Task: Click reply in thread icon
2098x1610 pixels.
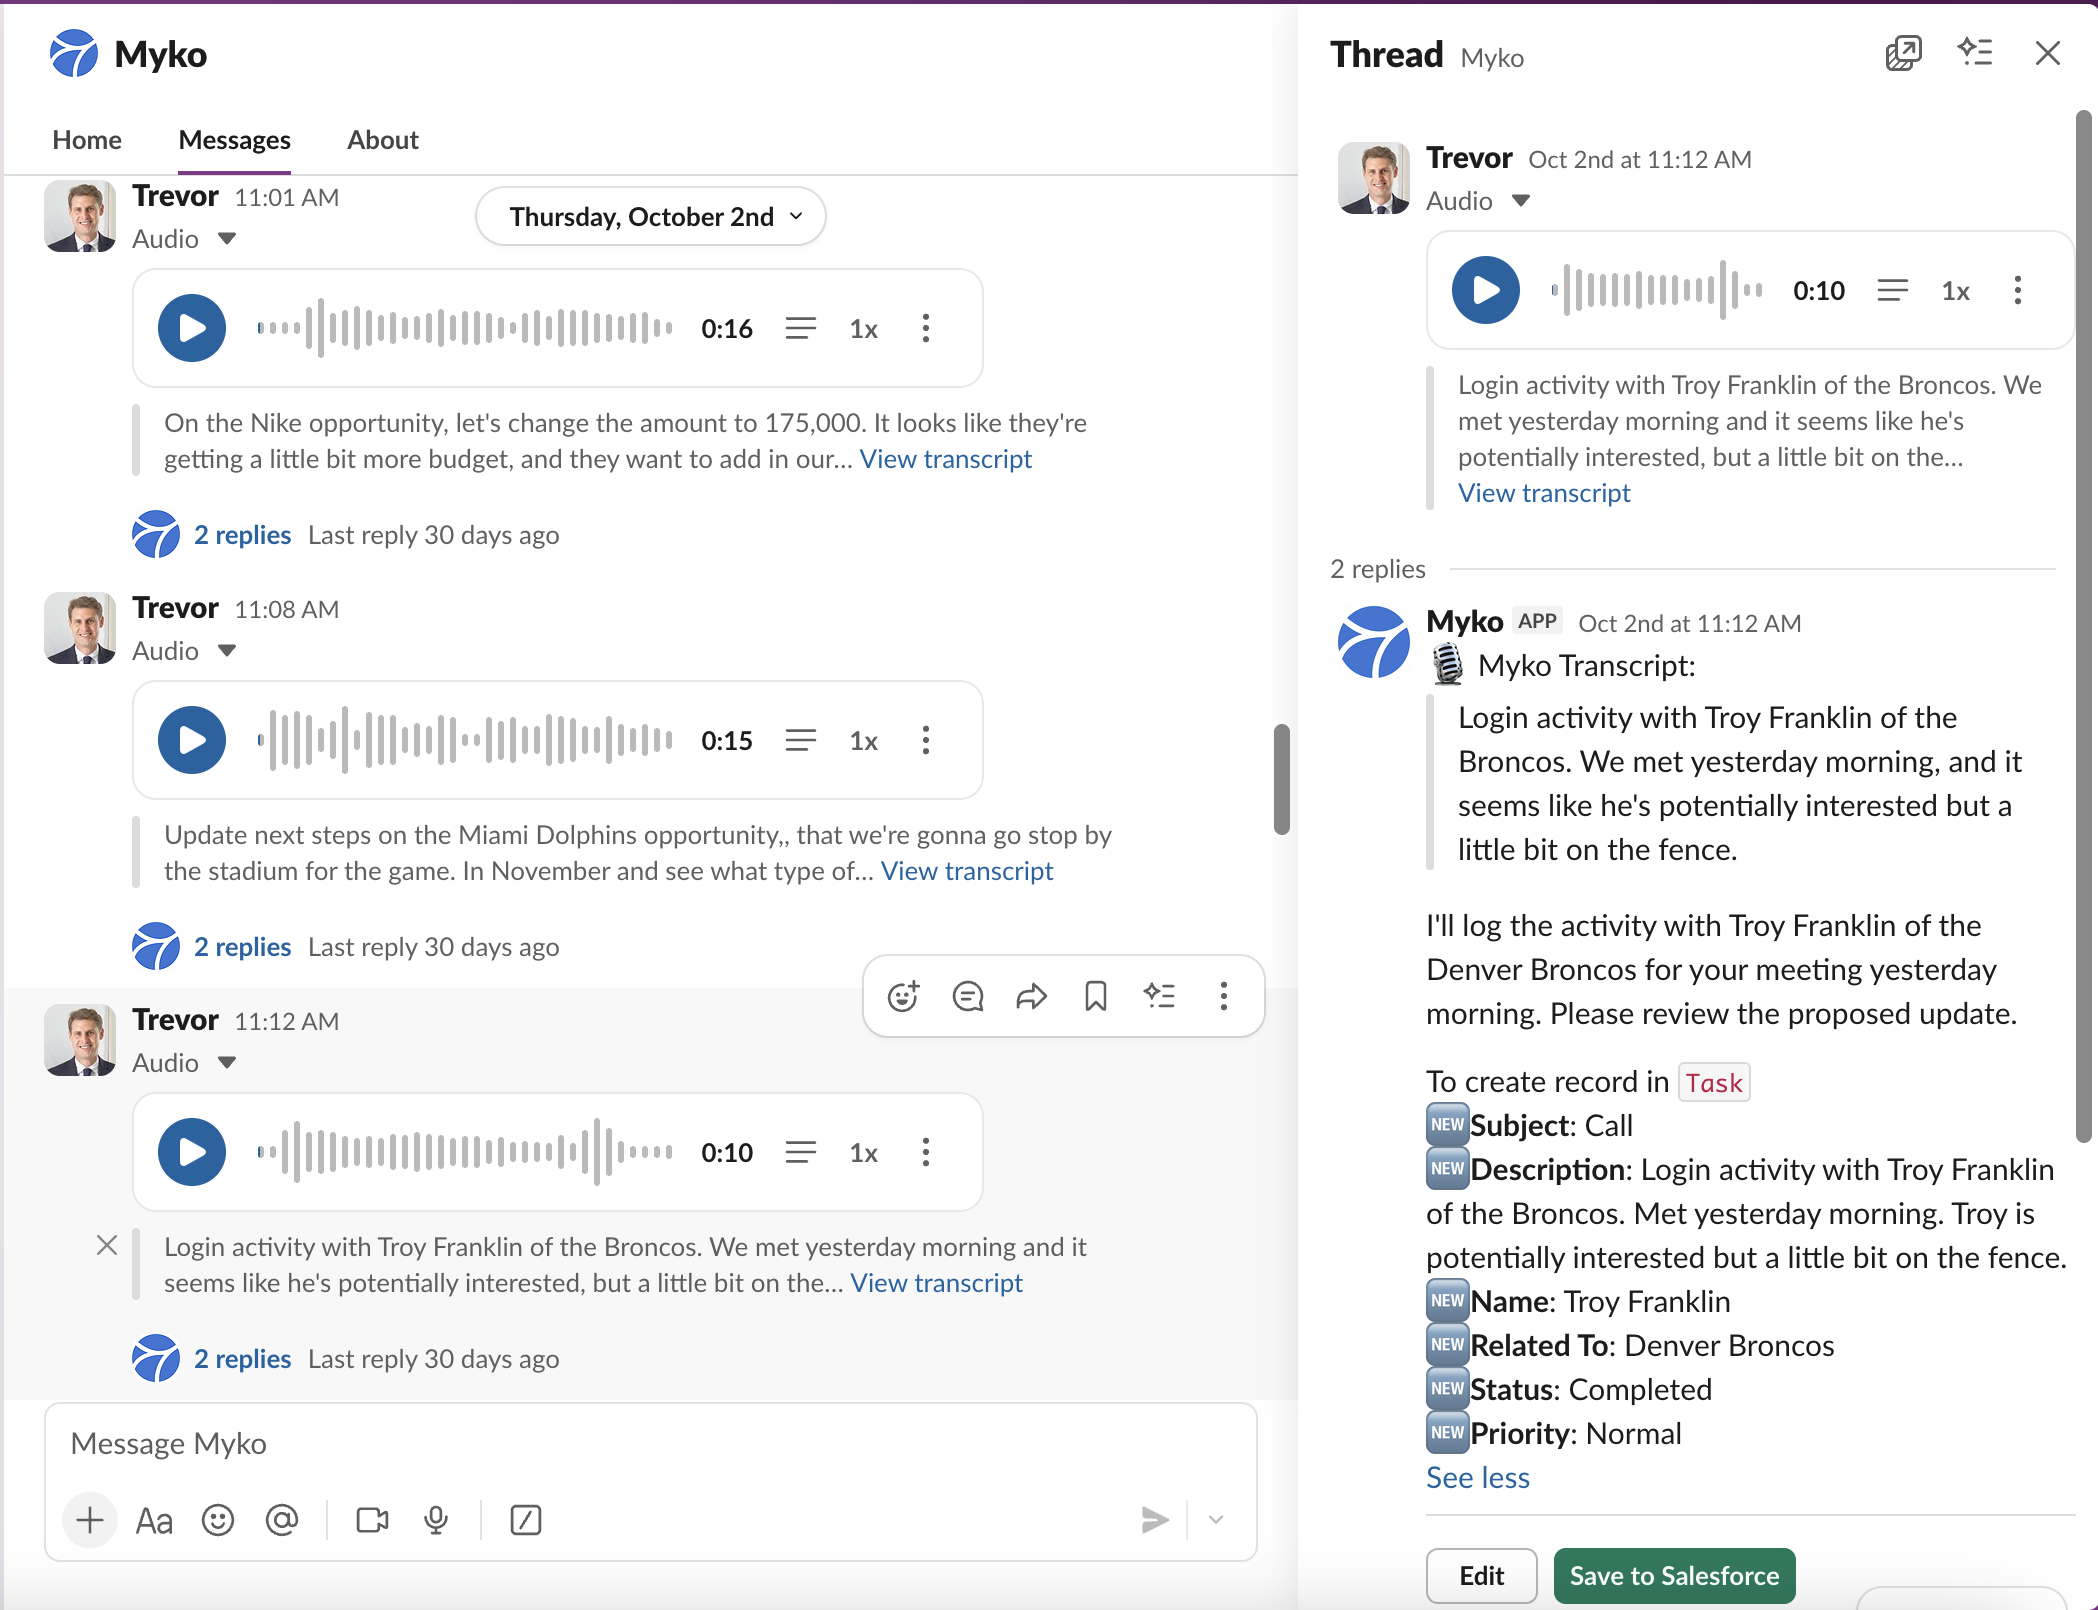Action: click(x=967, y=996)
